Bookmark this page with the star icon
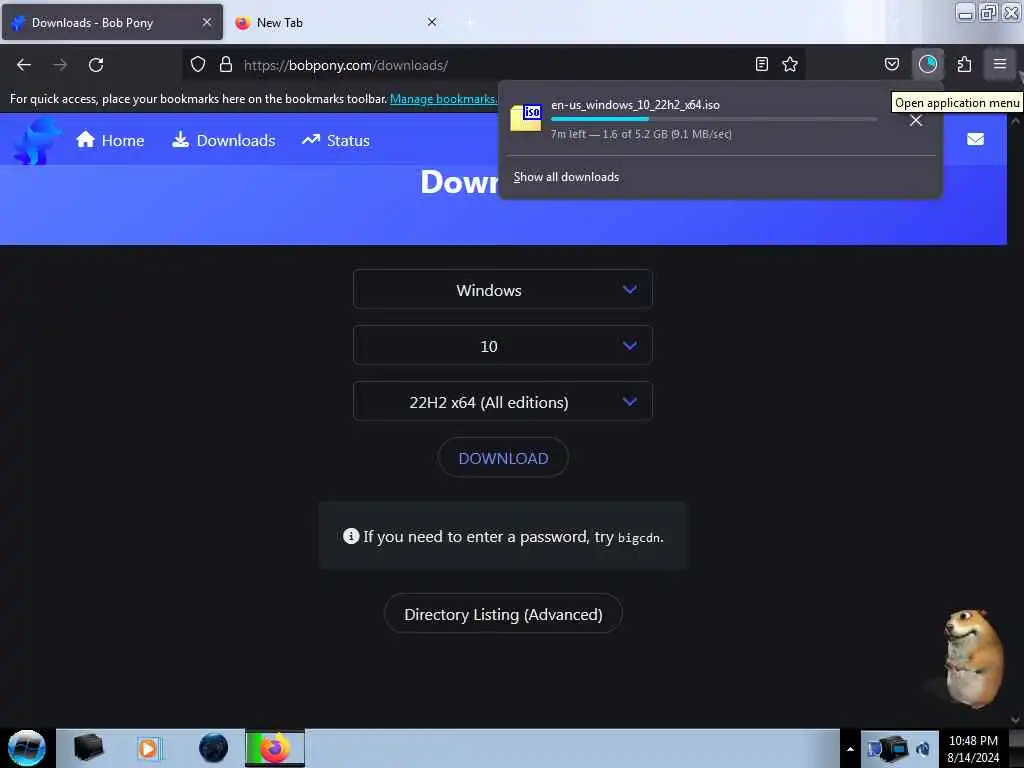The image size is (1024, 768). [x=790, y=64]
